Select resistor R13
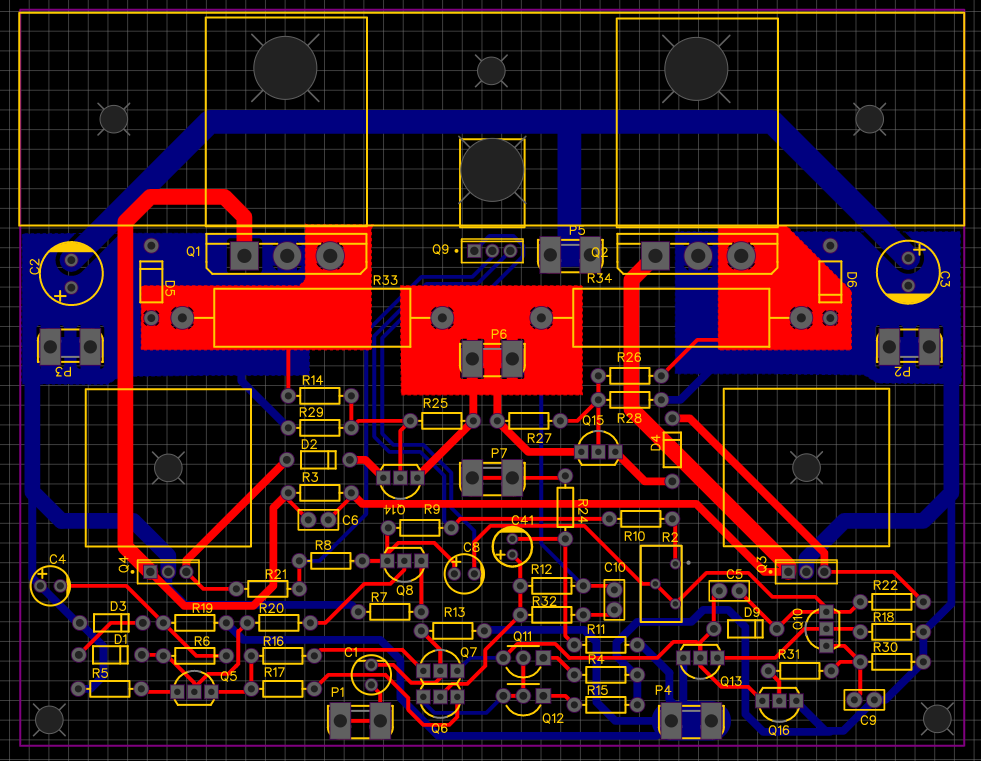 [x=452, y=630]
